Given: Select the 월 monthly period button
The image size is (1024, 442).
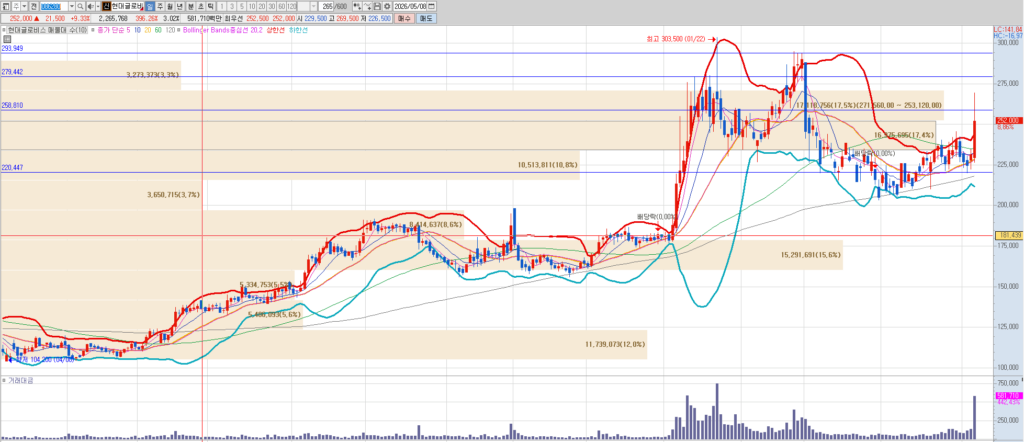Looking at the screenshot, I should [170, 6].
